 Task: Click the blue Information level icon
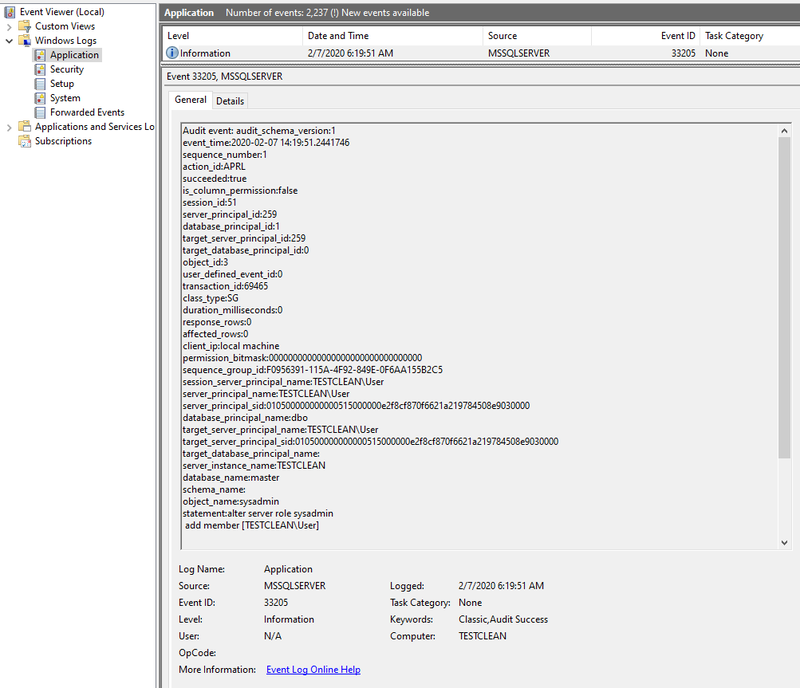click(x=172, y=53)
